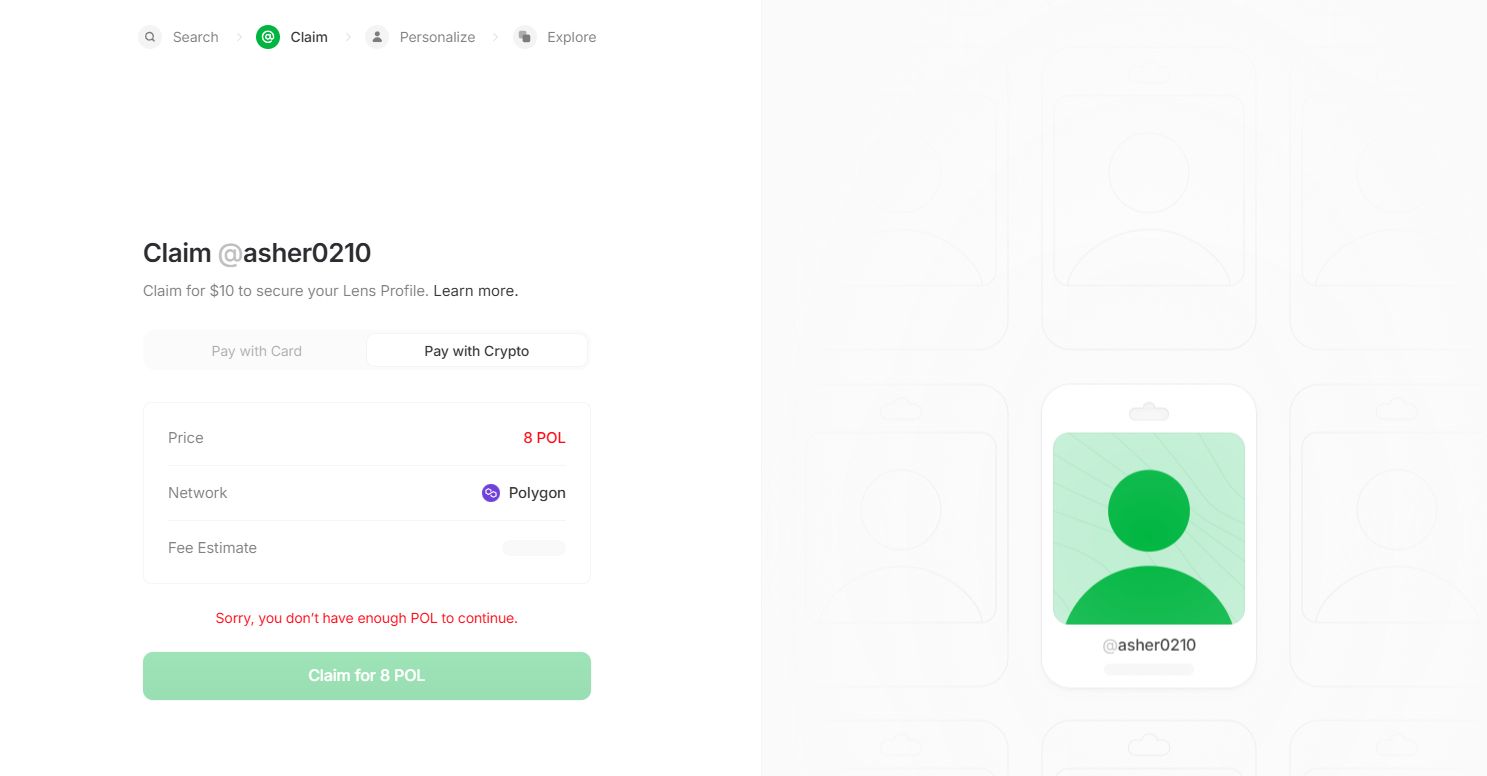This screenshot has width=1487, height=776.
Task: Click the chevron between Personalize and Explore
Action: (495, 37)
